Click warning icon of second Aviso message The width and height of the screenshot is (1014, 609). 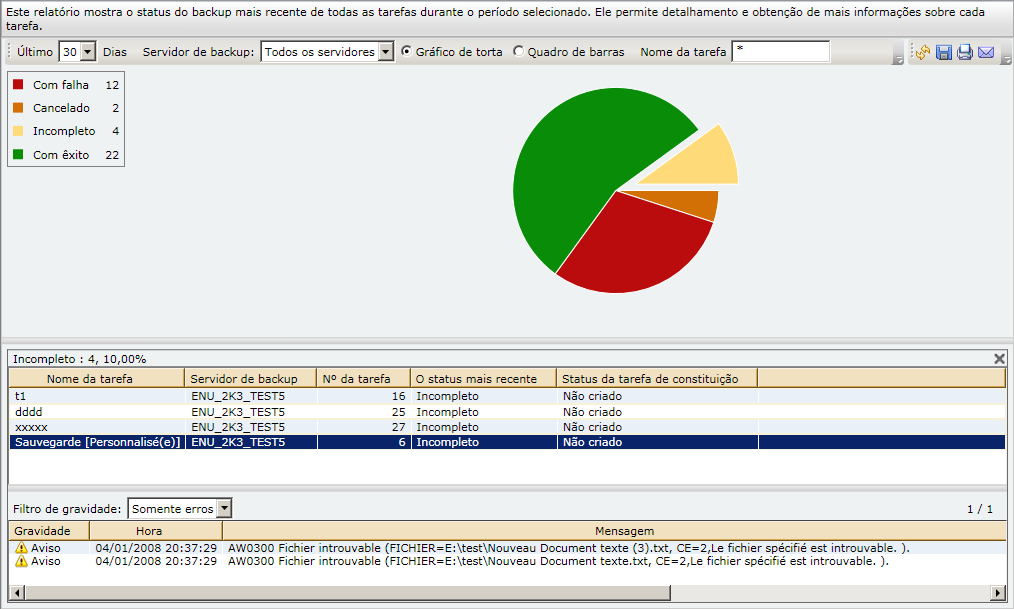(21, 561)
